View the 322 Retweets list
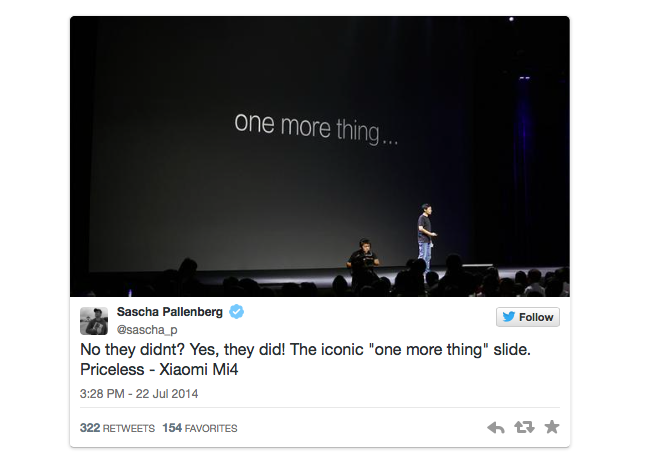Screen dimensions: 653x470 (x=117, y=428)
